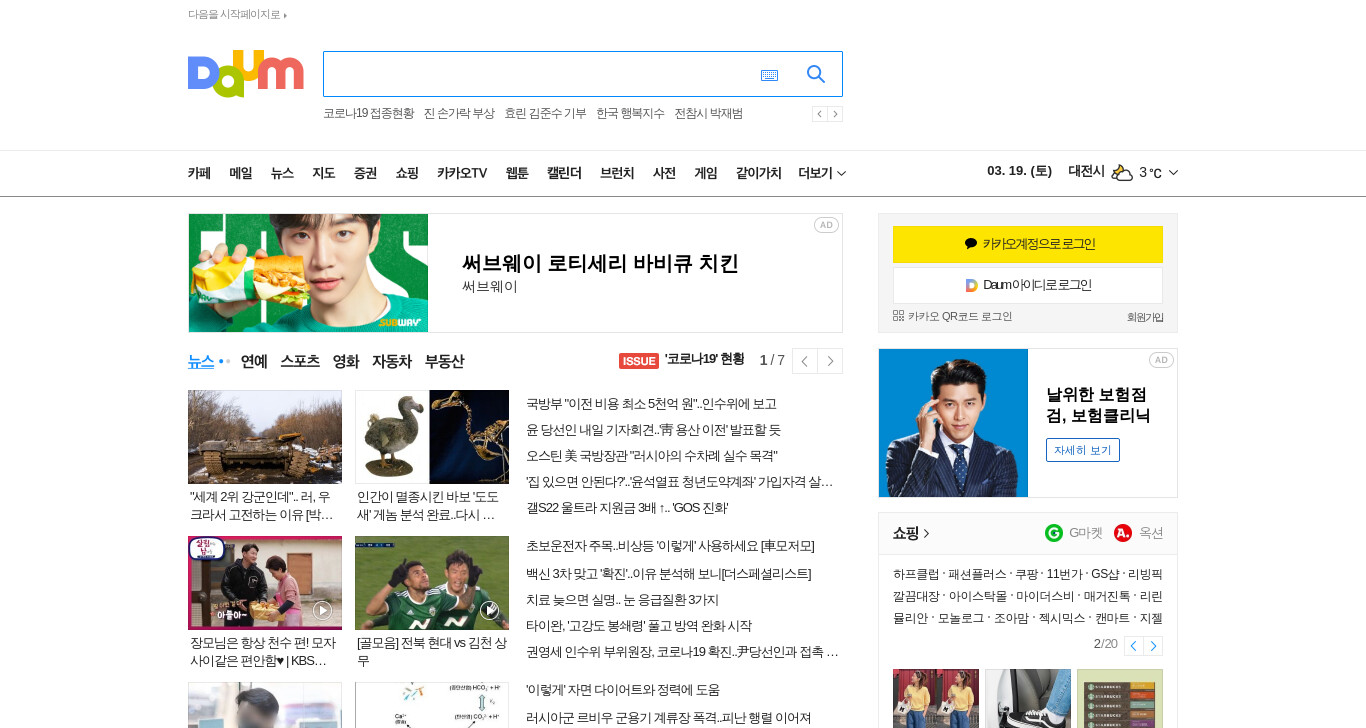Screen dimensions: 1366x728
Task: Set Daum as start page link
Action: (237, 15)
